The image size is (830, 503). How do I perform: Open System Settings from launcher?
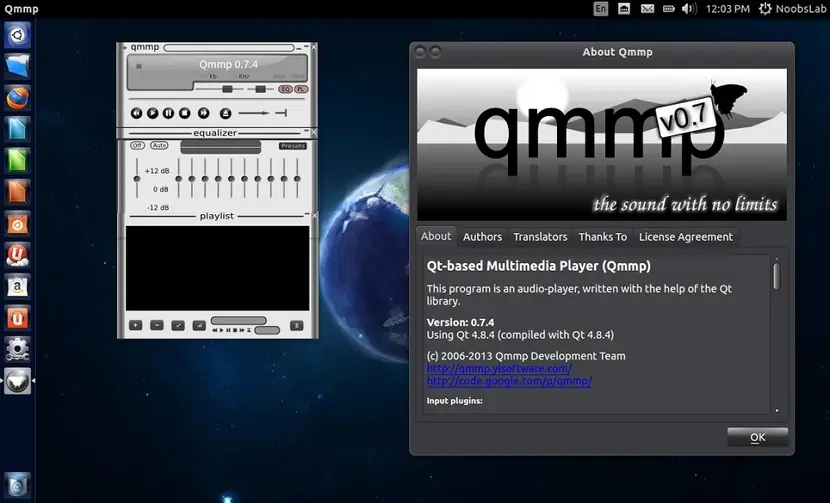tap(17, 349)
